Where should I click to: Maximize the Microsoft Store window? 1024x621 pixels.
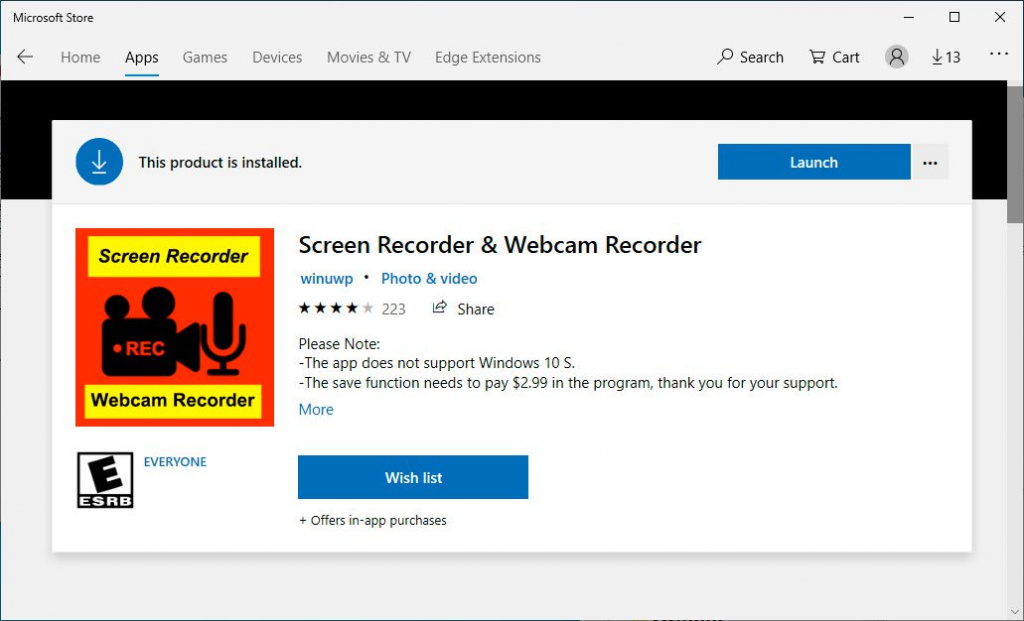[954, 17]
